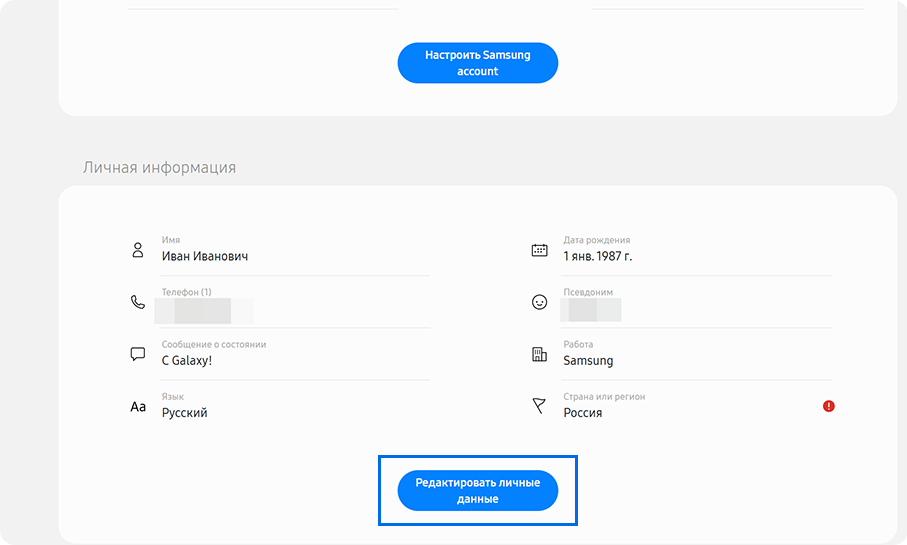
Task: Click the blurred nickname value
Action: [x=591, y=310]
